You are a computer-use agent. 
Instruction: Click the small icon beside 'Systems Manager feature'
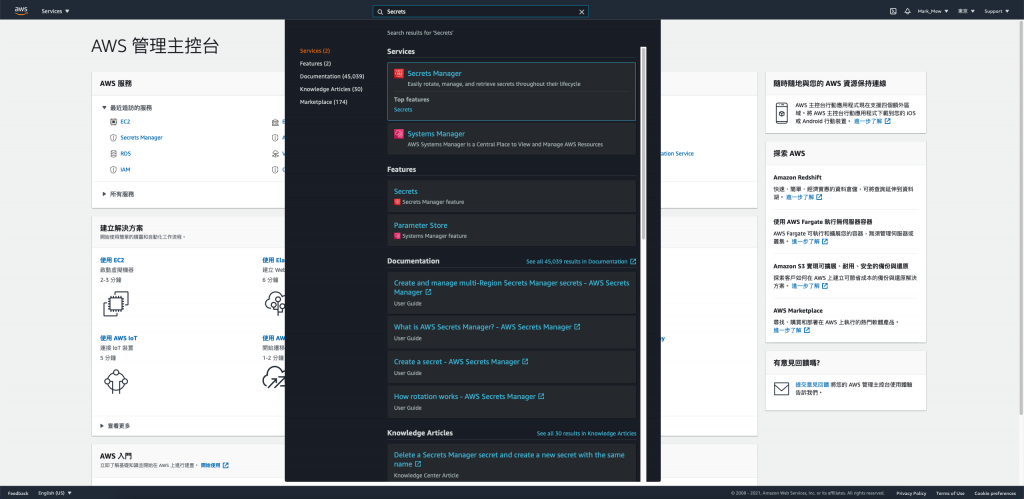(x=397, y=236)
